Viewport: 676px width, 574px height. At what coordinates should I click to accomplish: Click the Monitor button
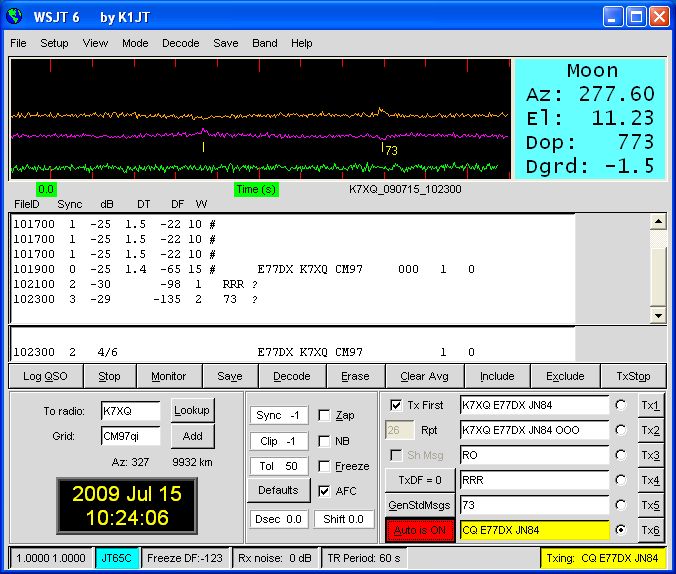(169, 376)
